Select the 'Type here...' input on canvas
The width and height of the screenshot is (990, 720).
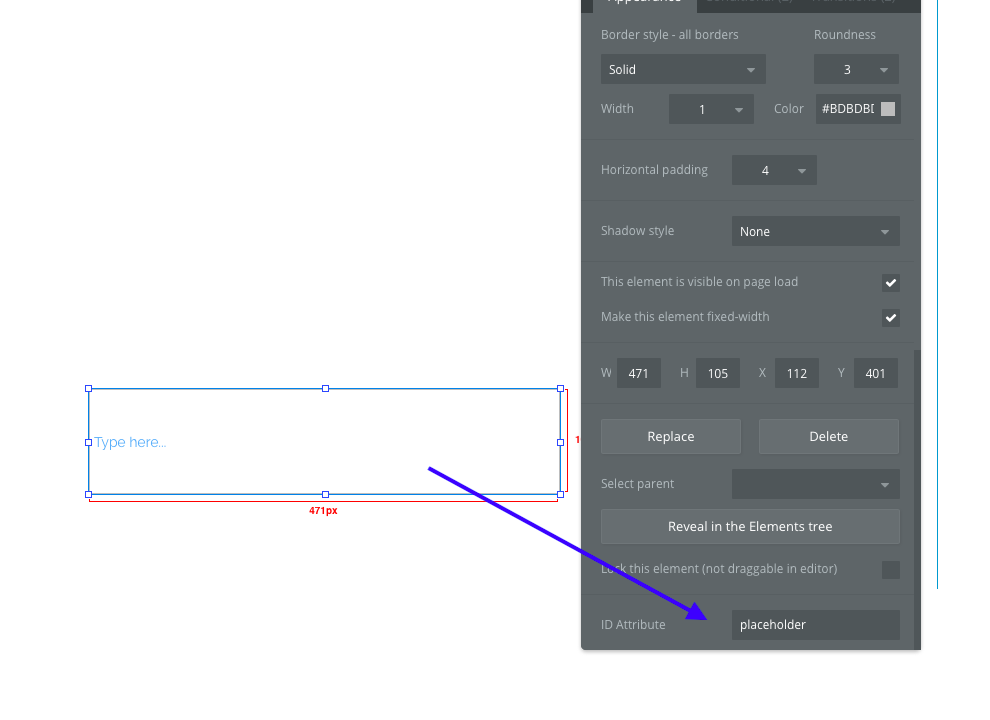click(325, 441)
